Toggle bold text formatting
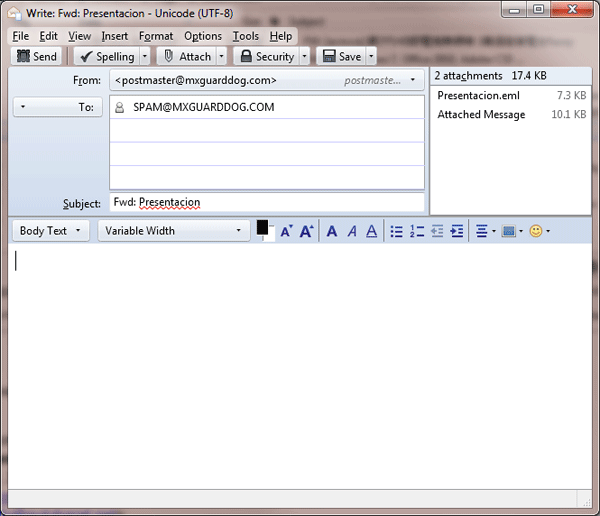Viewport: 600px width, 516px height. tap(333, 231)
